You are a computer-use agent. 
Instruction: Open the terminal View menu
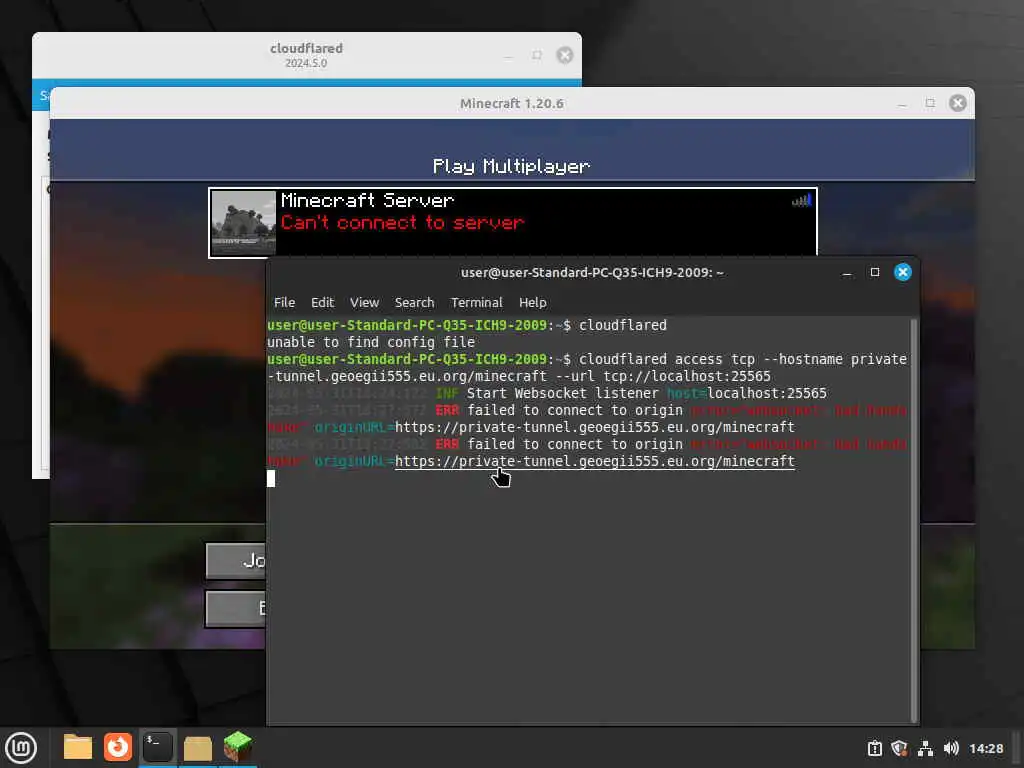point(364,302)
